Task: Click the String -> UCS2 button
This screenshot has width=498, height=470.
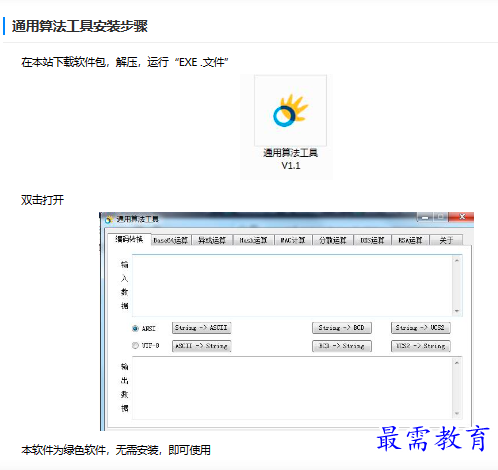Action: pos(420,328)
